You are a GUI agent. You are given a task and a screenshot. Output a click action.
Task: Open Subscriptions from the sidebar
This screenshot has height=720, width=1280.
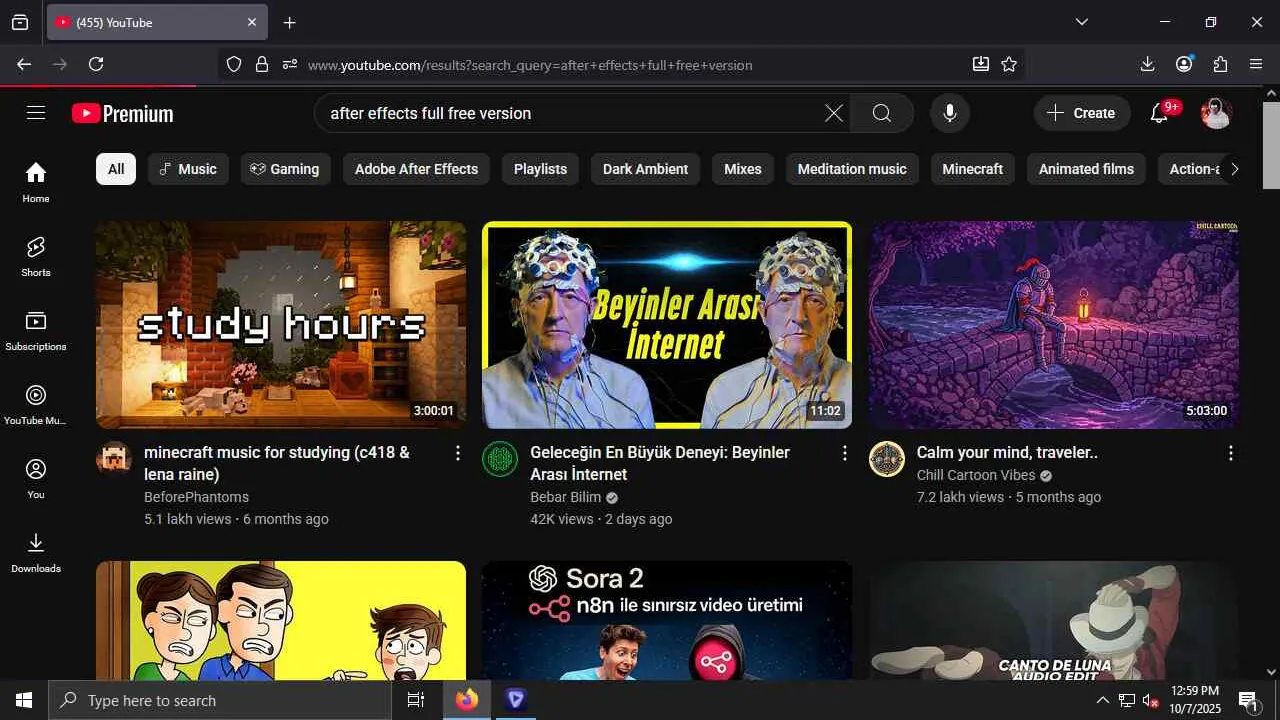36,330
